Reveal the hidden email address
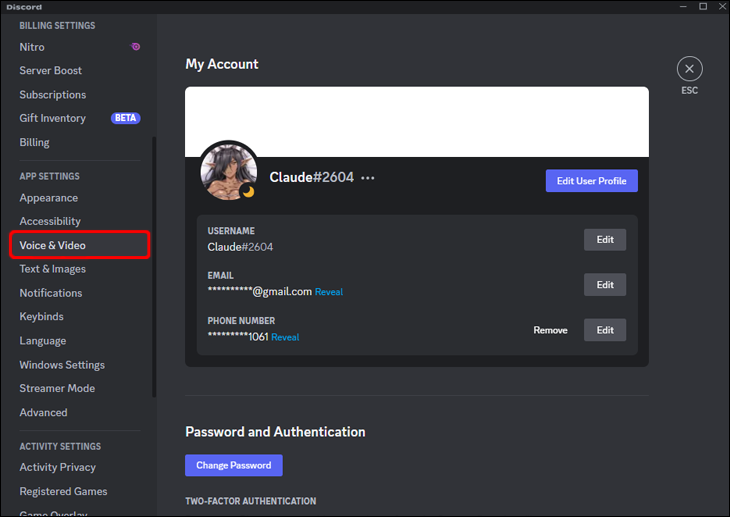The width and height of the screenshot is (730, 517). click(x=329, y=292)
